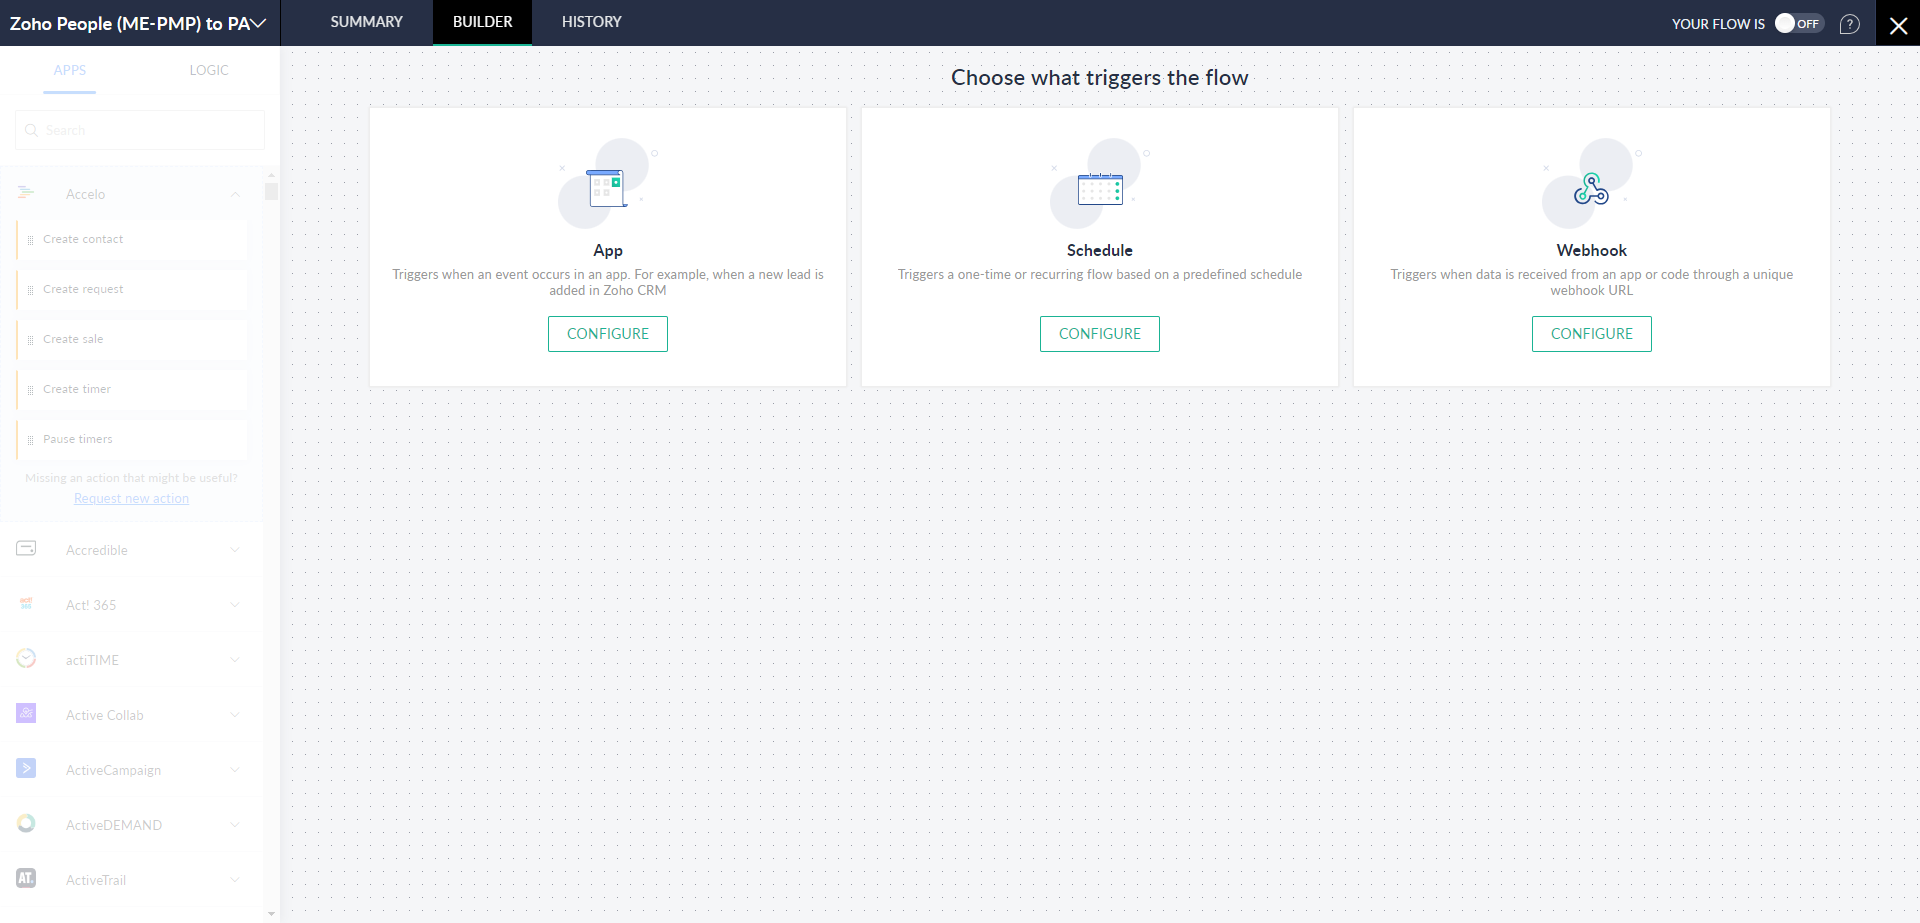Click the search magnifier icon
Image resolution: width=1920 pixels, height=923 pixels.
coord(31,130)
